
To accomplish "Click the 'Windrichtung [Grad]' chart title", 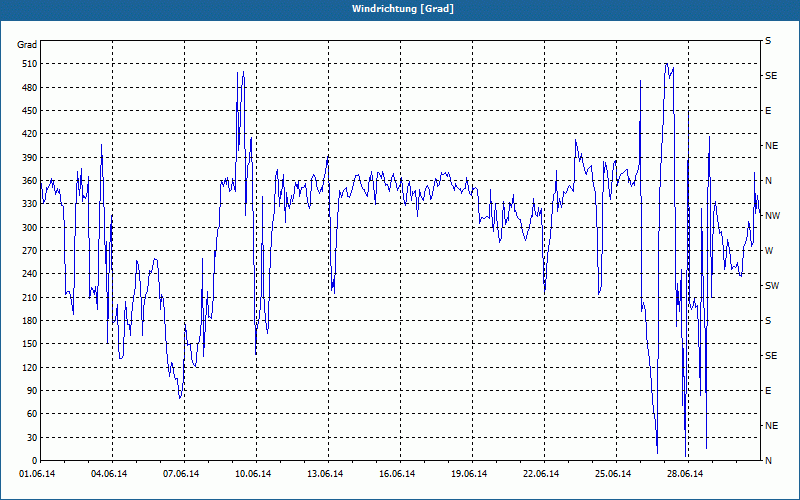I will coord(403,9).
